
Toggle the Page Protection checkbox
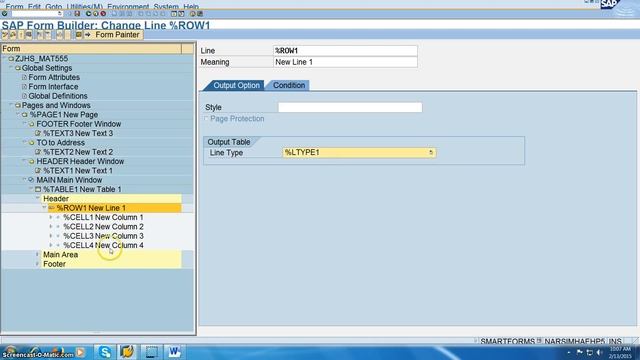[206, 118]
